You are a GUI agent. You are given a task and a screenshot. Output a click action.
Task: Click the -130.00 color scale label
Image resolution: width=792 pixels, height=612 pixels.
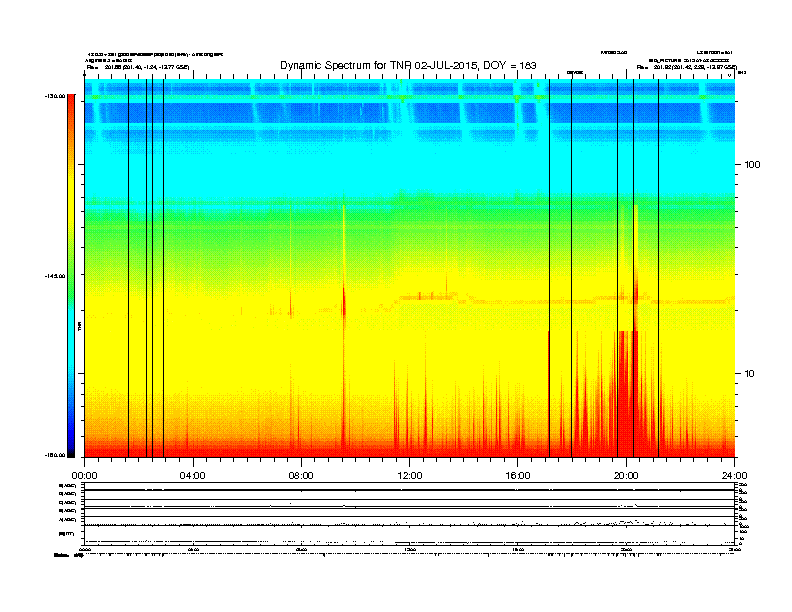pyautogui.click(x=55, y=95)
